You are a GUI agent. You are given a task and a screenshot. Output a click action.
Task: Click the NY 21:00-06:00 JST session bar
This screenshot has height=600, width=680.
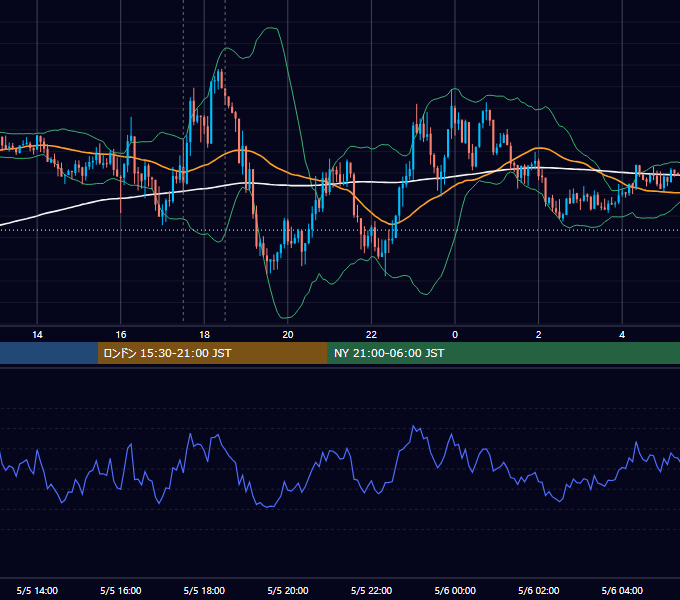503,353
